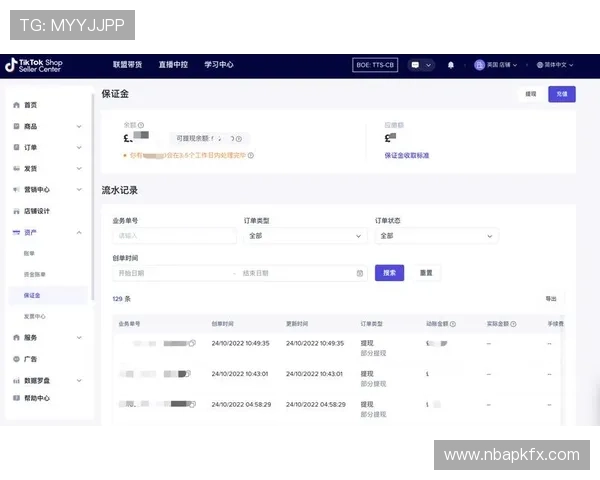Click the 帮助中心 help icon

click(16, 398)
